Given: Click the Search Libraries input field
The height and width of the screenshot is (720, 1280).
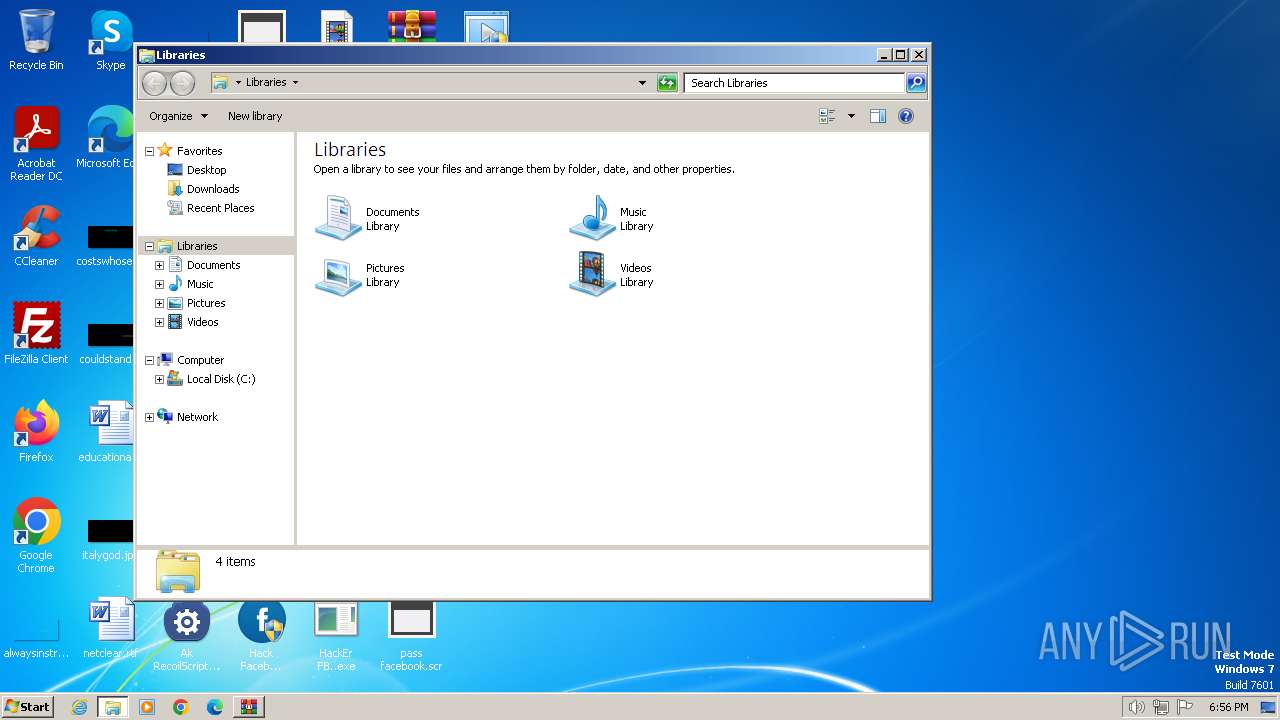Looking at the screenshot, I should pyautogui.click(x=795, y=83).
